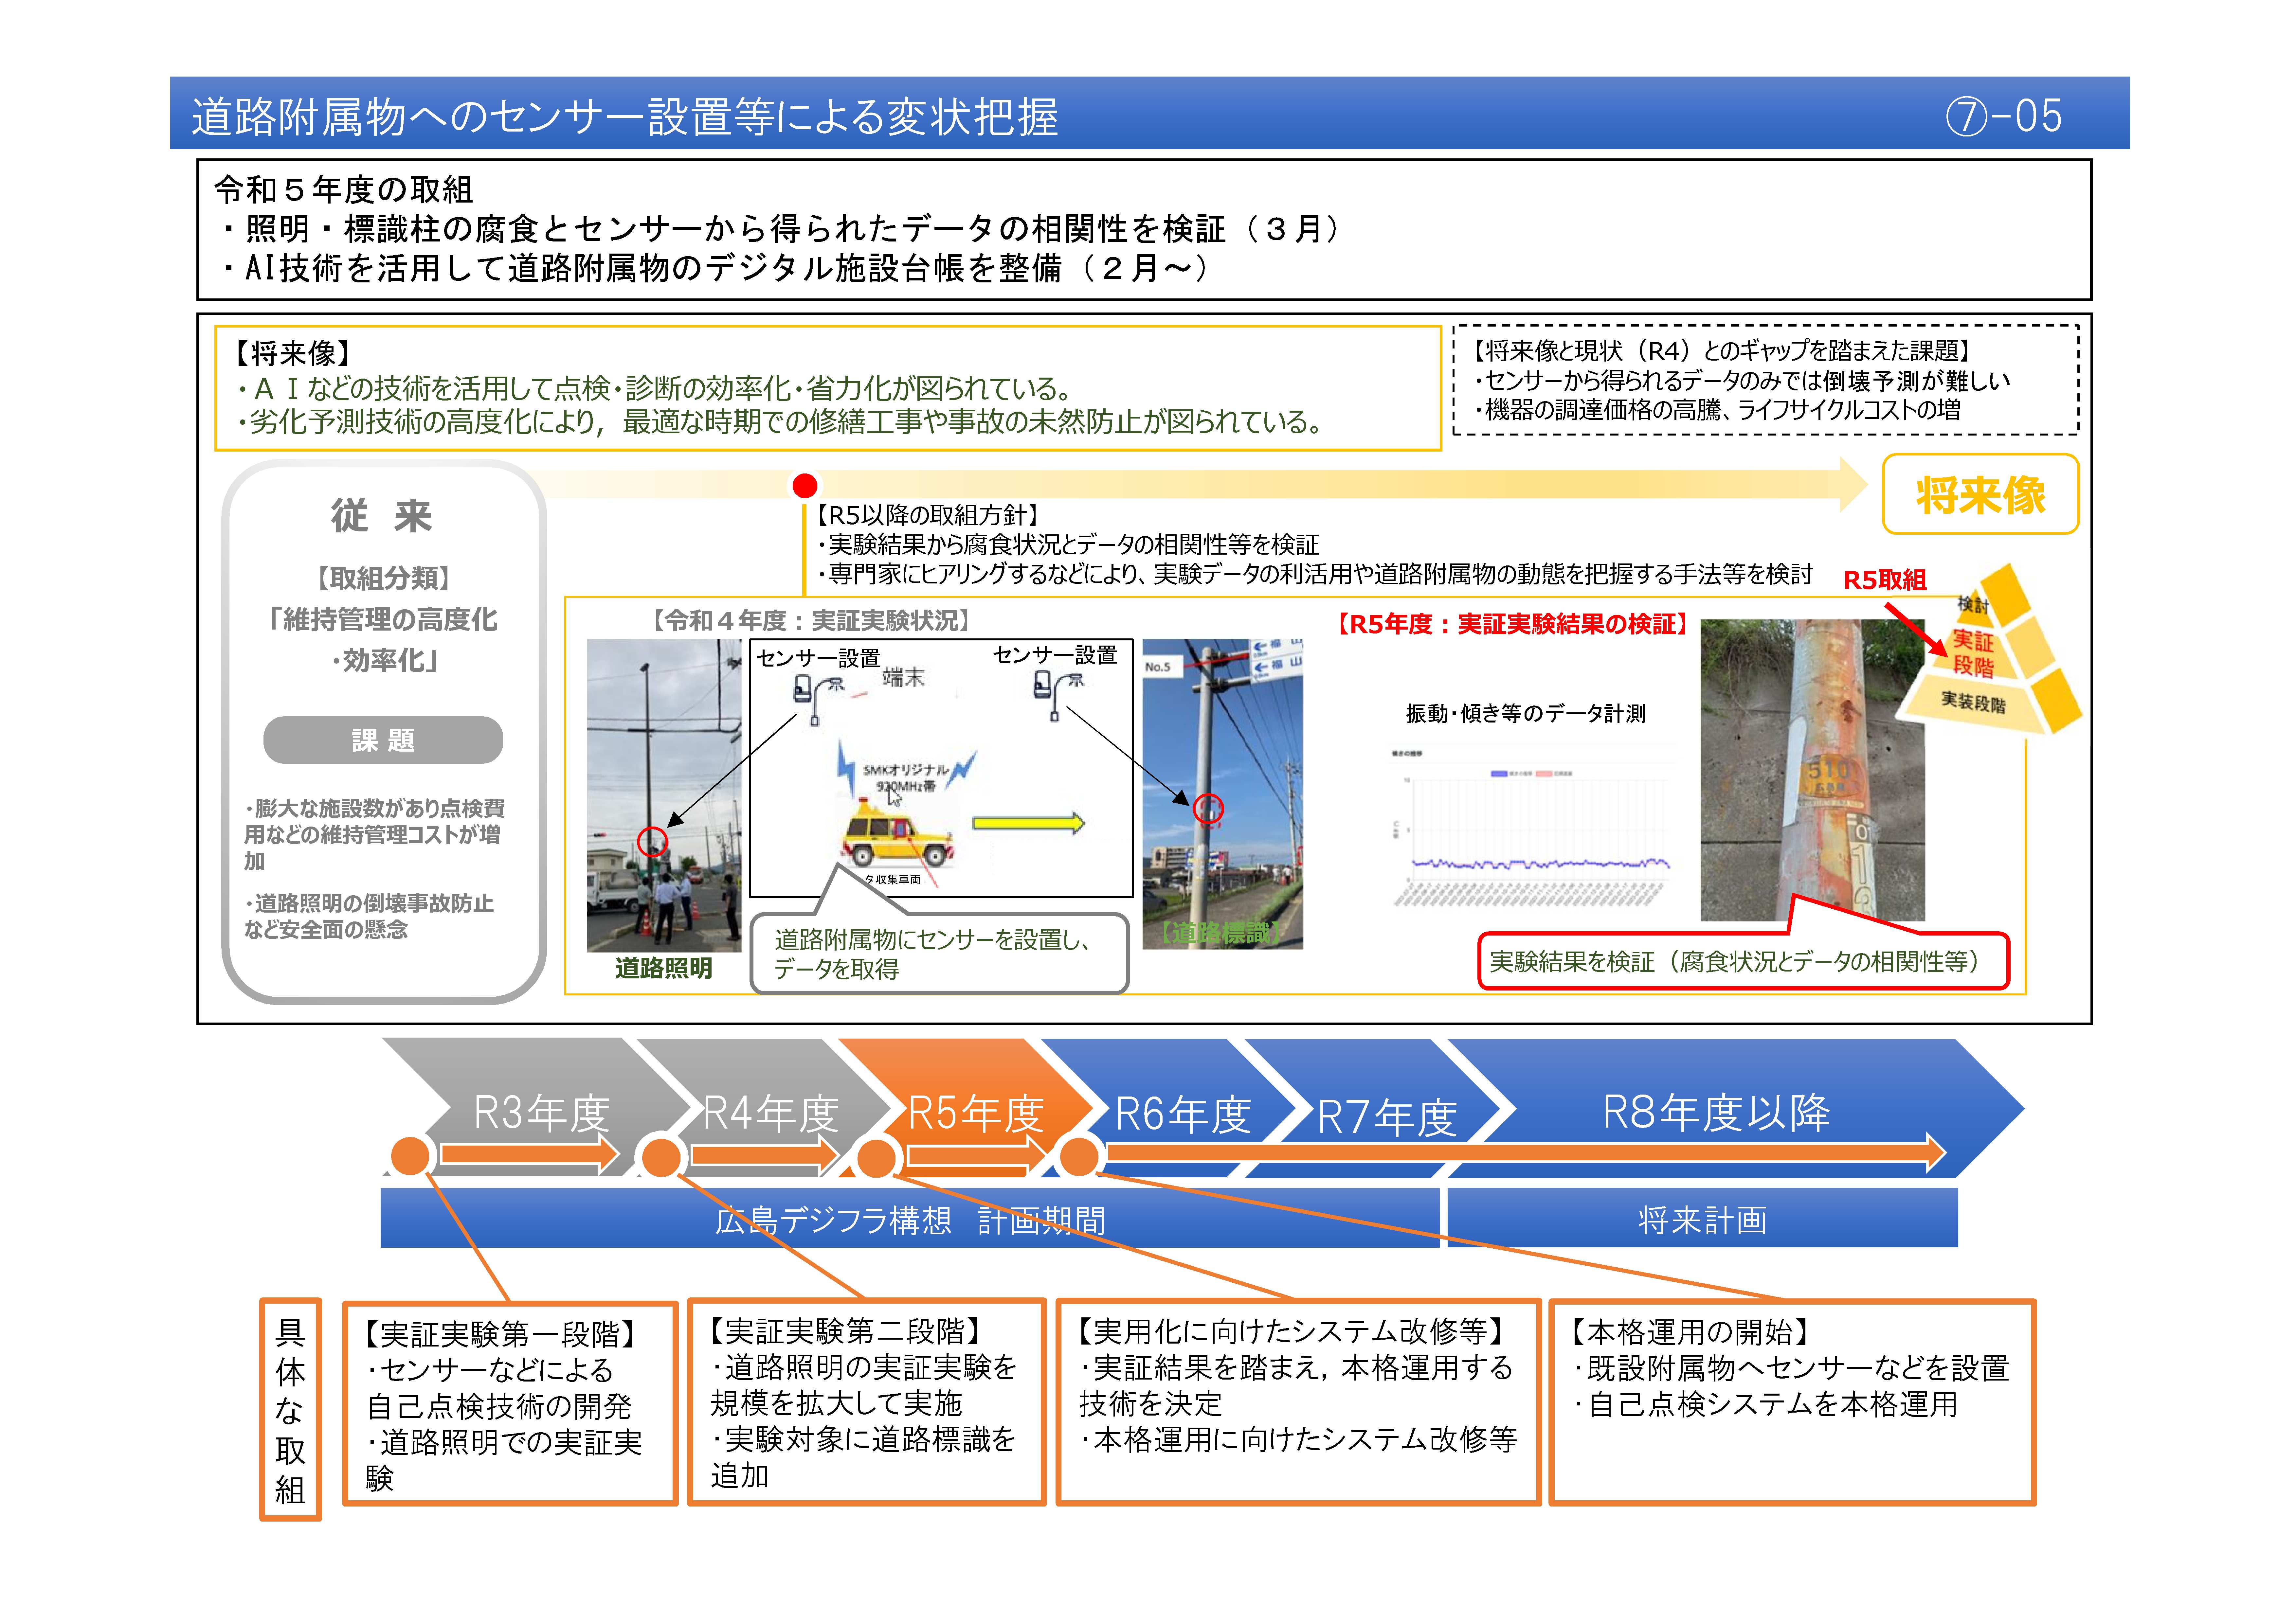The image size is (2296, 1623).
Task: Click the gray 課題 pill button
Action: tap(383, 740)
